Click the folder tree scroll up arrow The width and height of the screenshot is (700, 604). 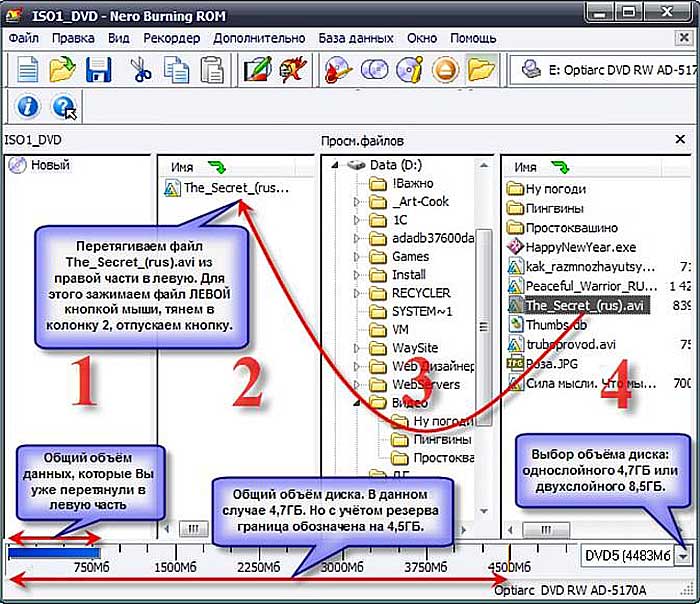(x=483, y=166)
